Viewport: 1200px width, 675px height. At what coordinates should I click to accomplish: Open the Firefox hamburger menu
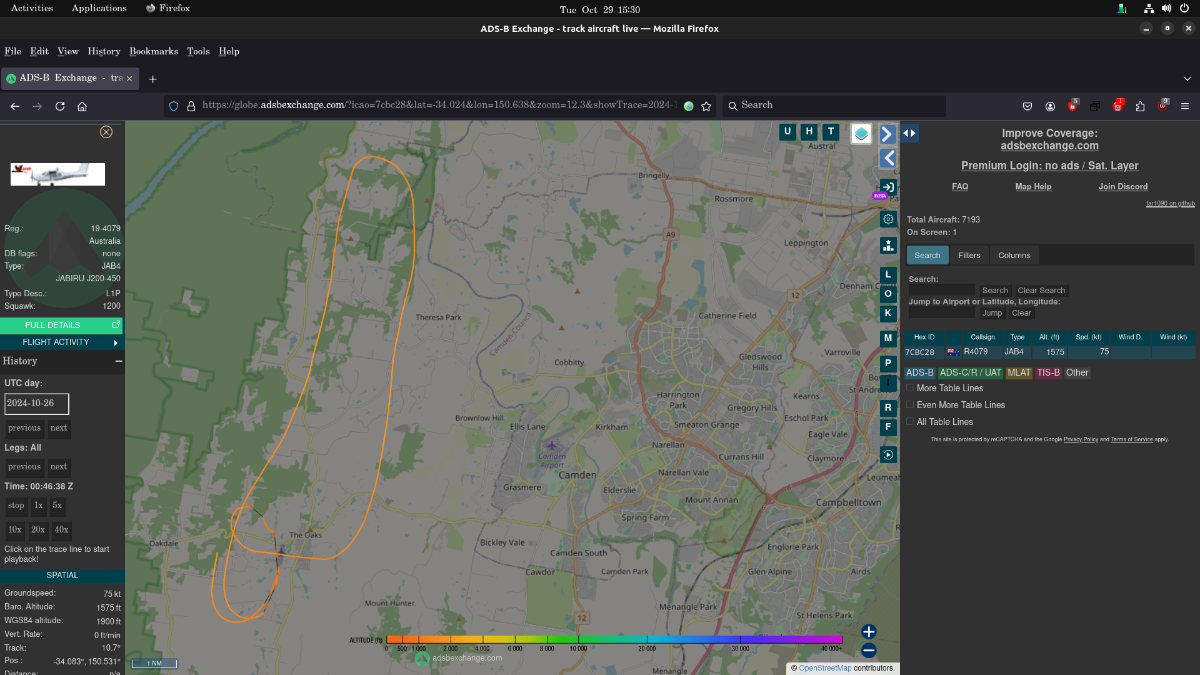(1184, 105)
